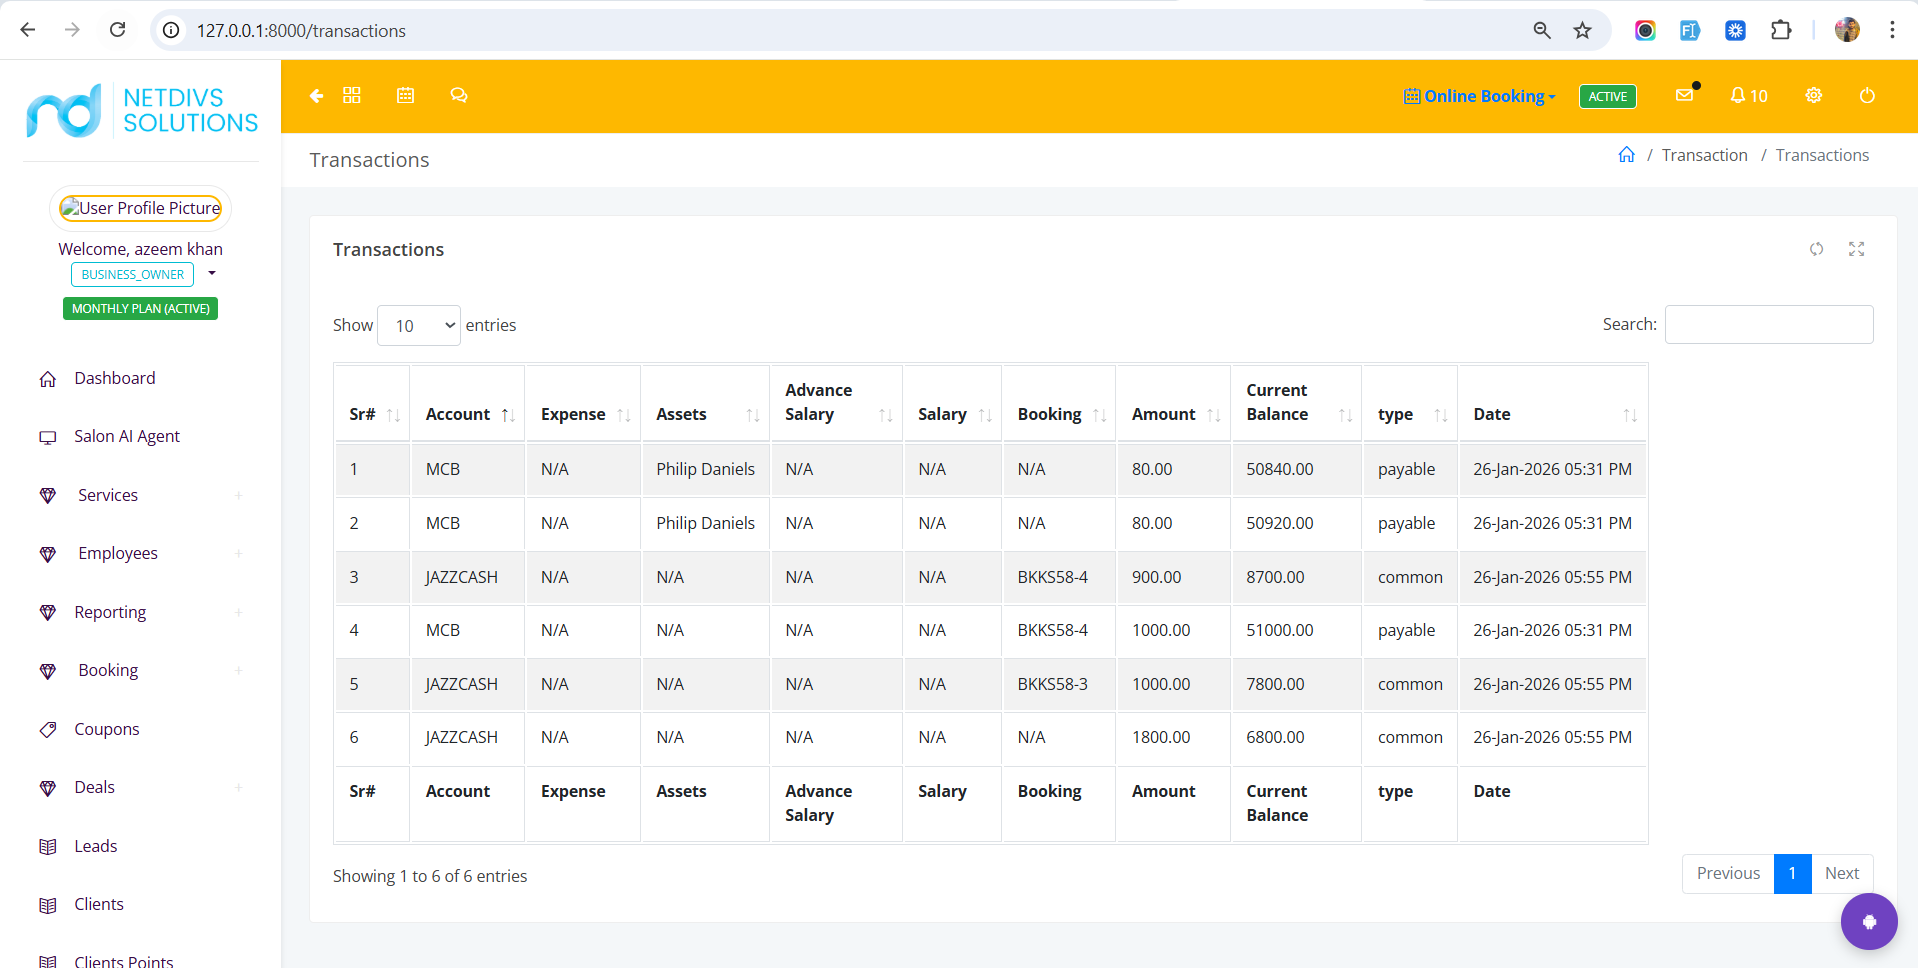
Task: Click the Transaction breadcrumb link
Action: (x=1705, y=155)
